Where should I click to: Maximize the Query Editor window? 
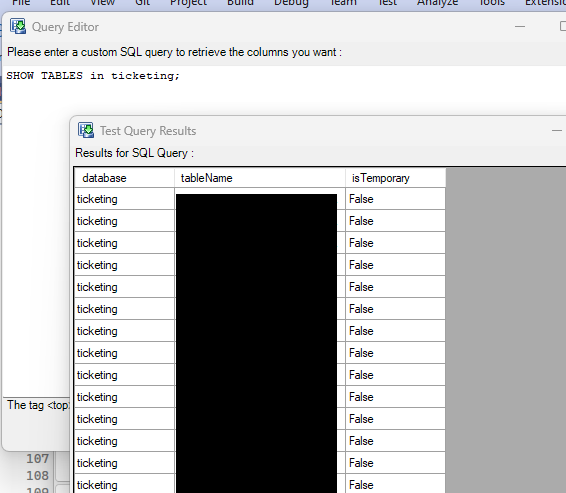coord(563,26)
